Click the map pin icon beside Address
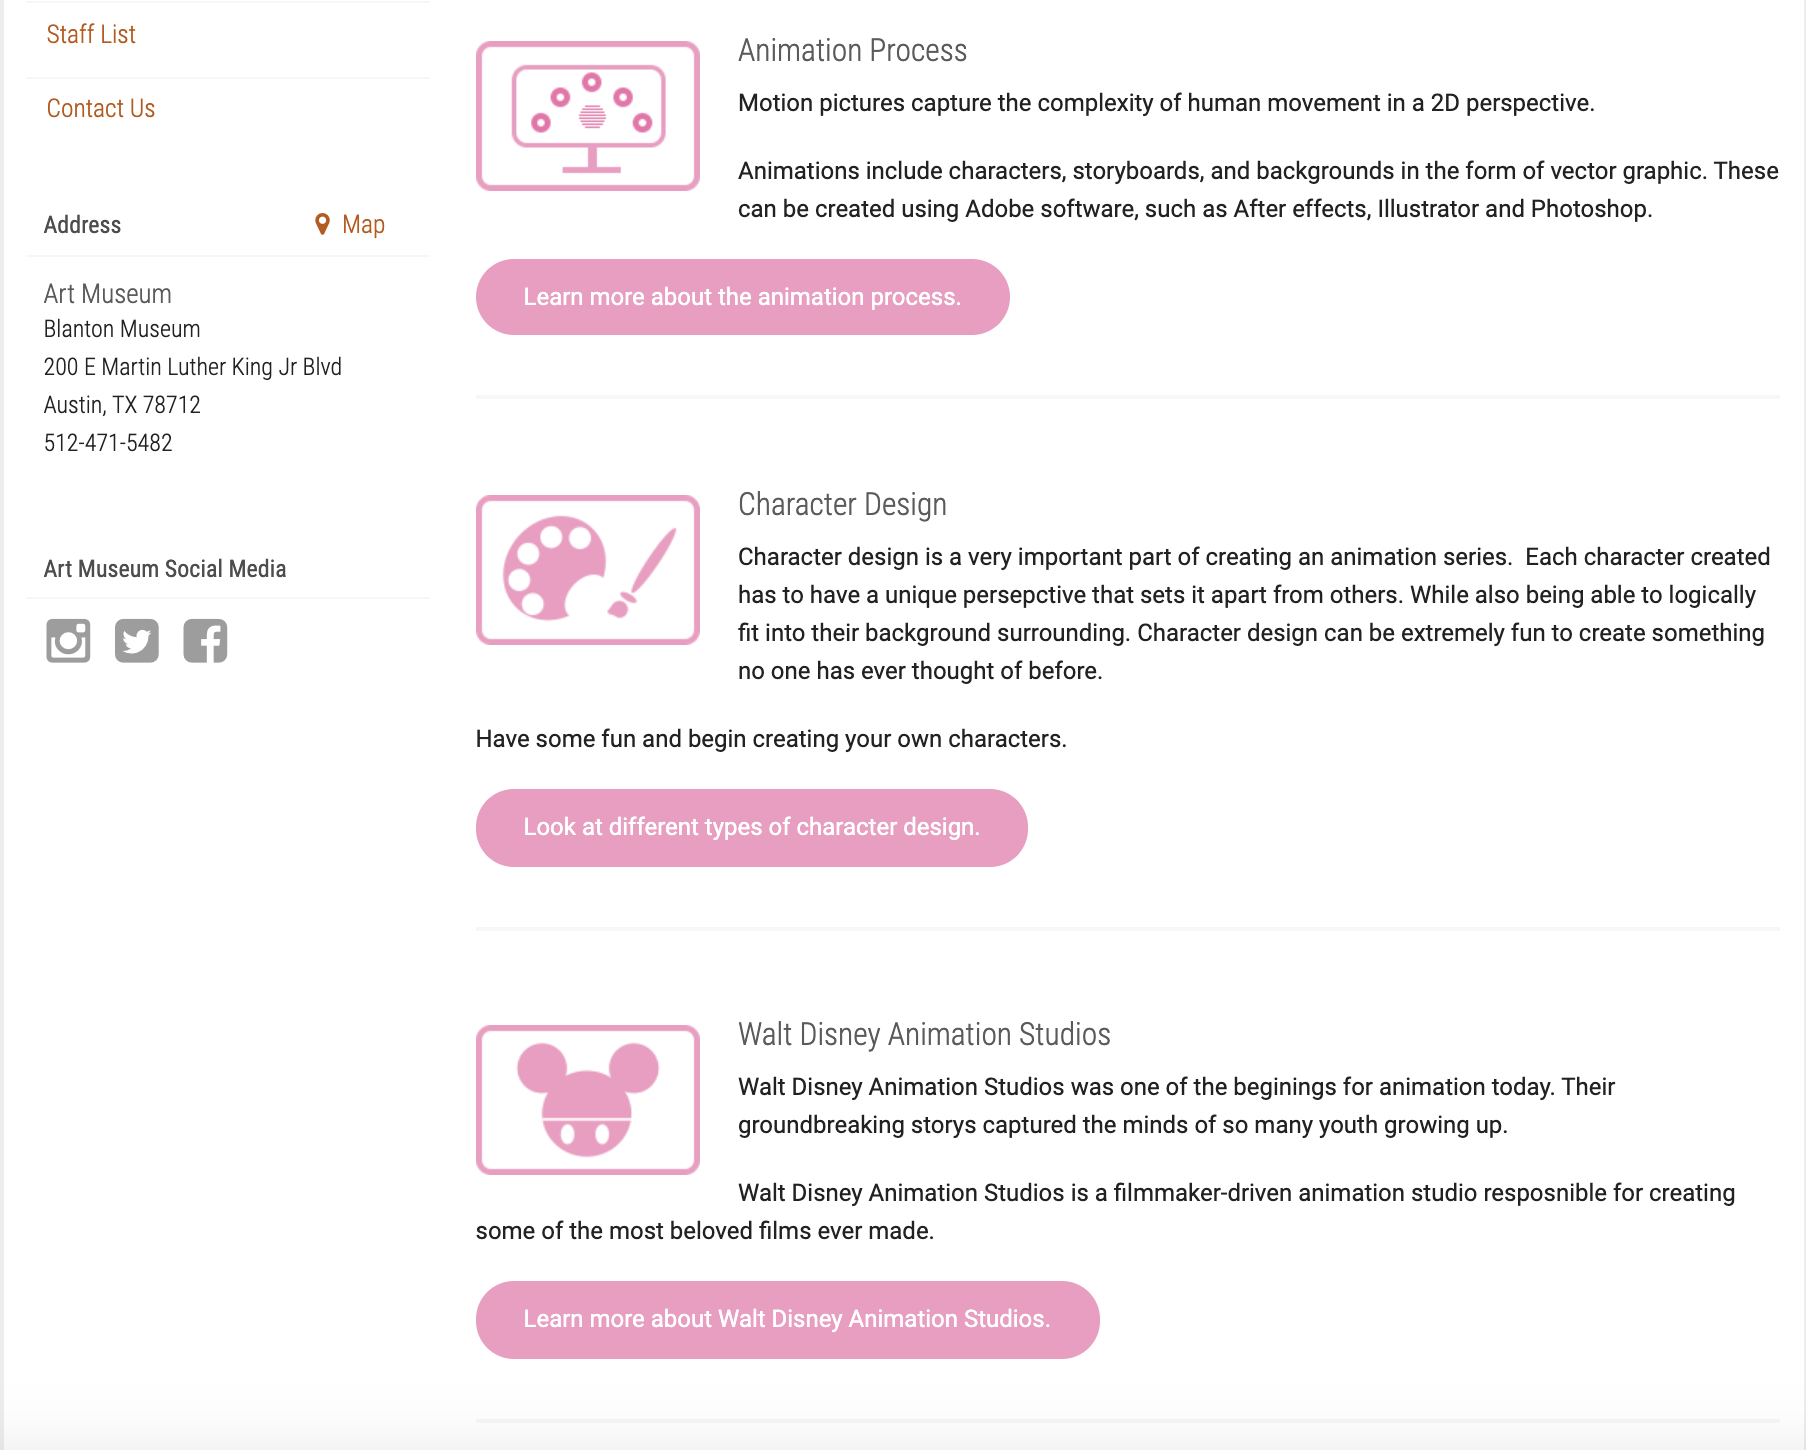Screen dimensions: 1806x1450 pos(322,224)
